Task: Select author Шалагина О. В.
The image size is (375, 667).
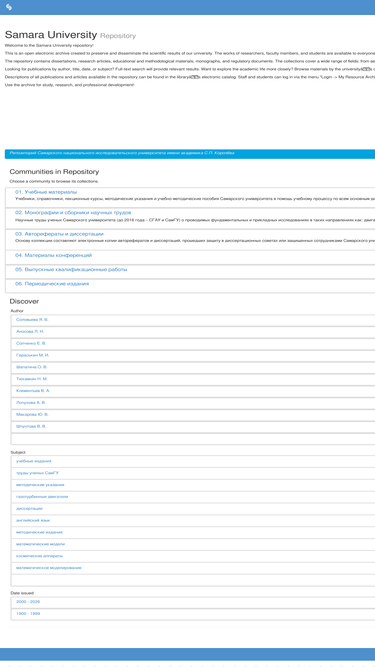Action: 32,367
